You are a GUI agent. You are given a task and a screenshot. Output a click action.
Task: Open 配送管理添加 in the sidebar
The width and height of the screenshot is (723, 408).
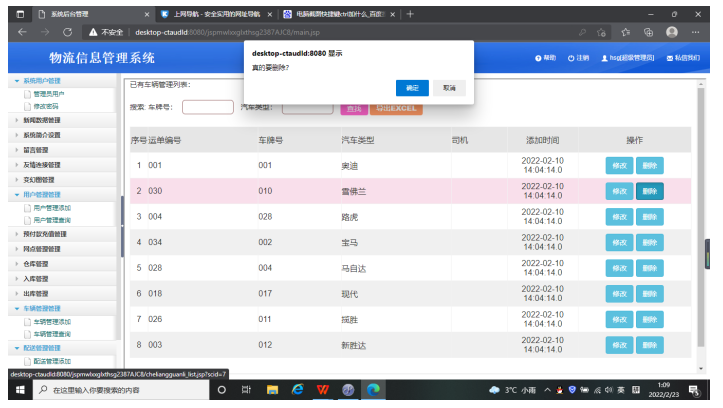(52, 361)
